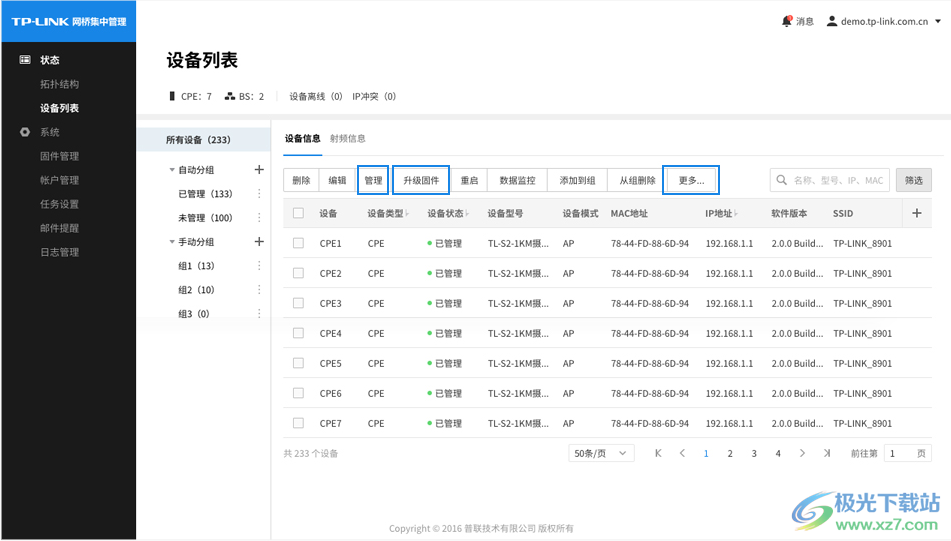Collapse the 自动分组 tree section
This screenshot has width=951, height=541.
point(172,170)
